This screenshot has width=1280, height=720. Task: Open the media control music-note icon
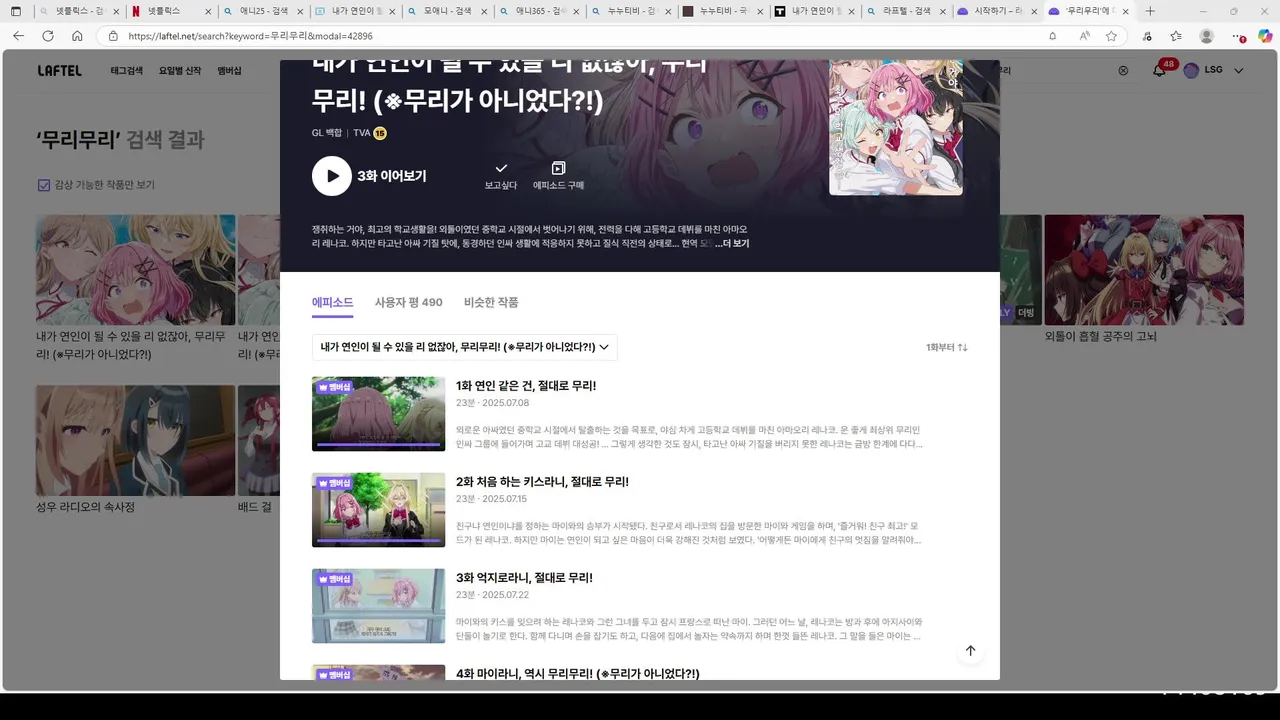coord(1147,35)
